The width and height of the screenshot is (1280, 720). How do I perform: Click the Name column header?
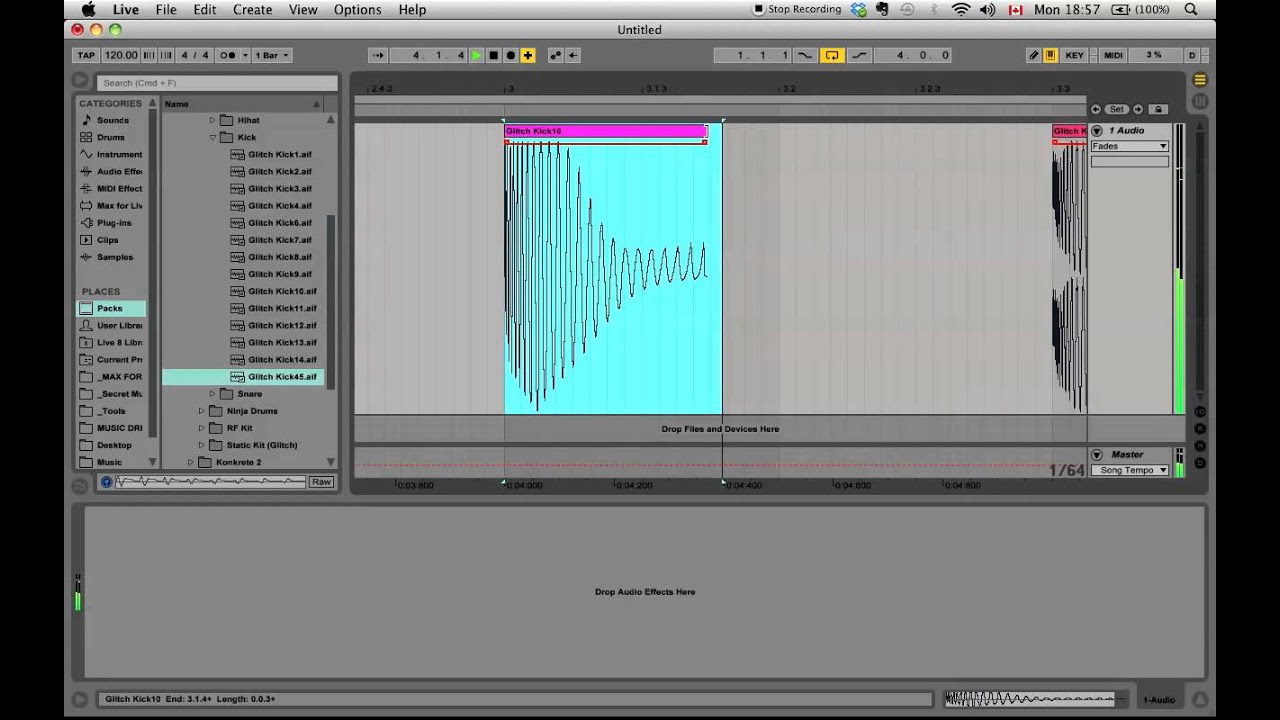click(x=243, y=103)
